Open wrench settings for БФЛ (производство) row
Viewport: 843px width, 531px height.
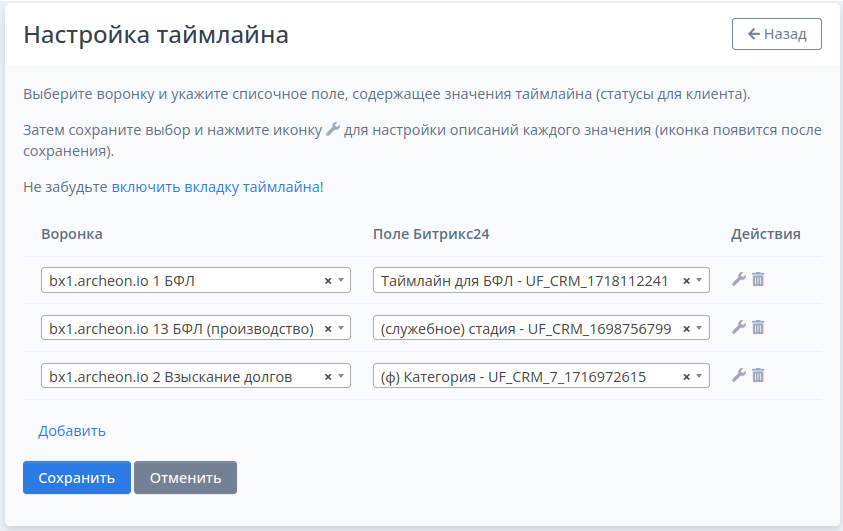[739, 327]
